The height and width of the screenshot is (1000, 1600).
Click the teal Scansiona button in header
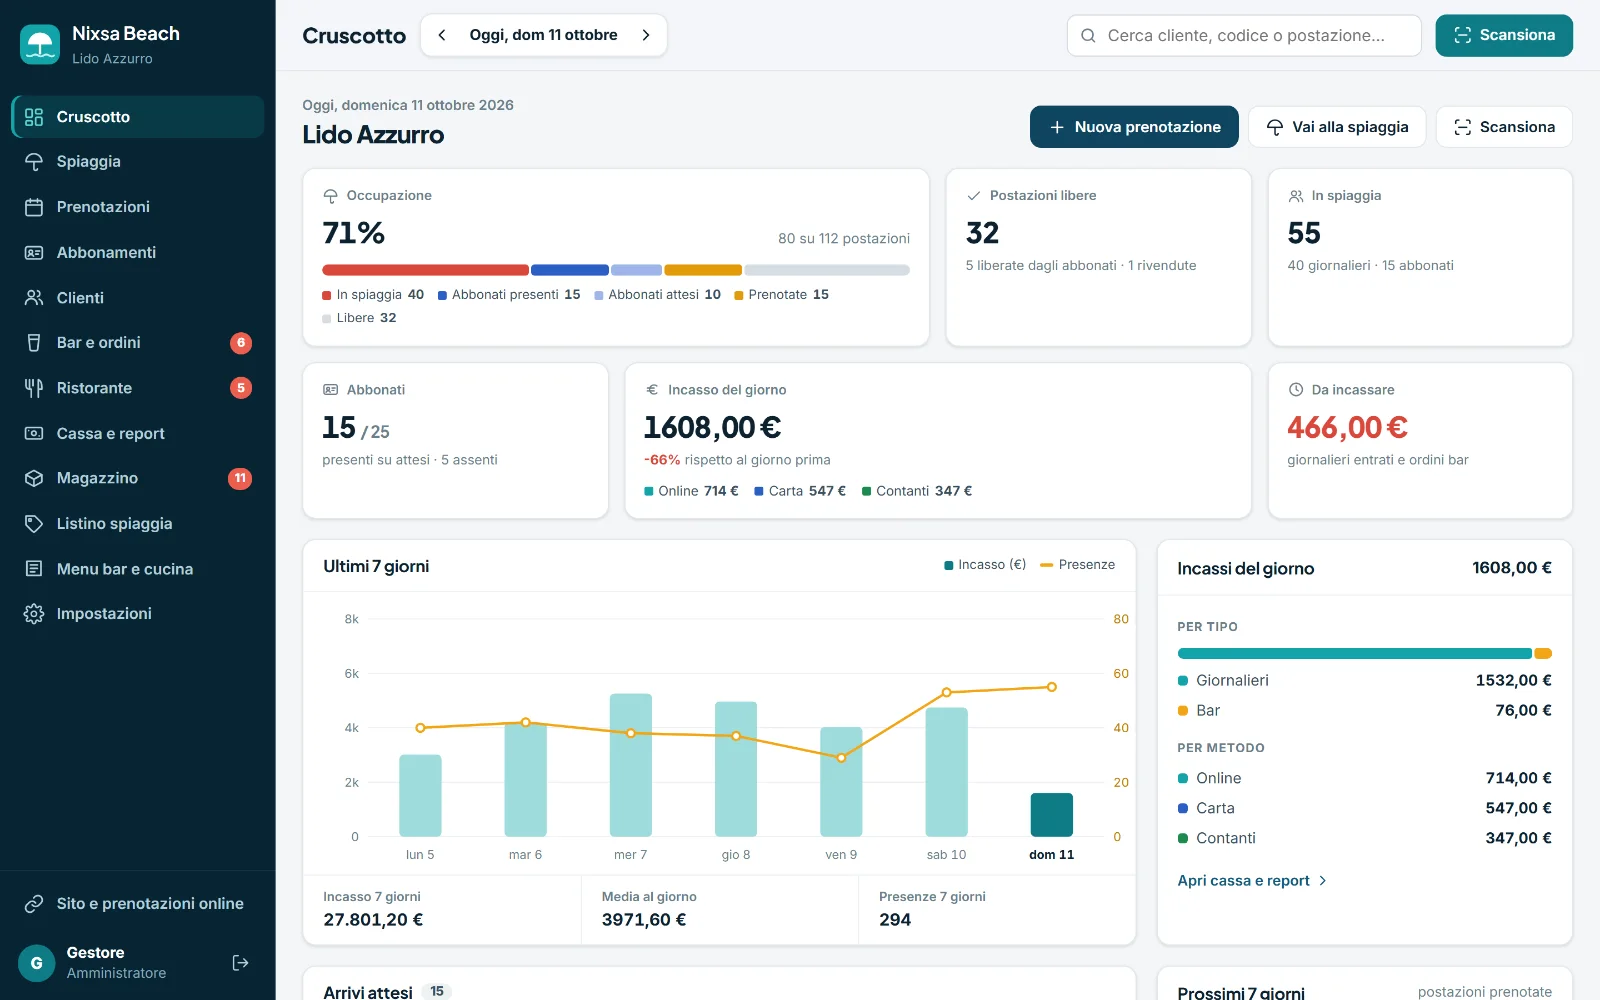coord(1504,36)
